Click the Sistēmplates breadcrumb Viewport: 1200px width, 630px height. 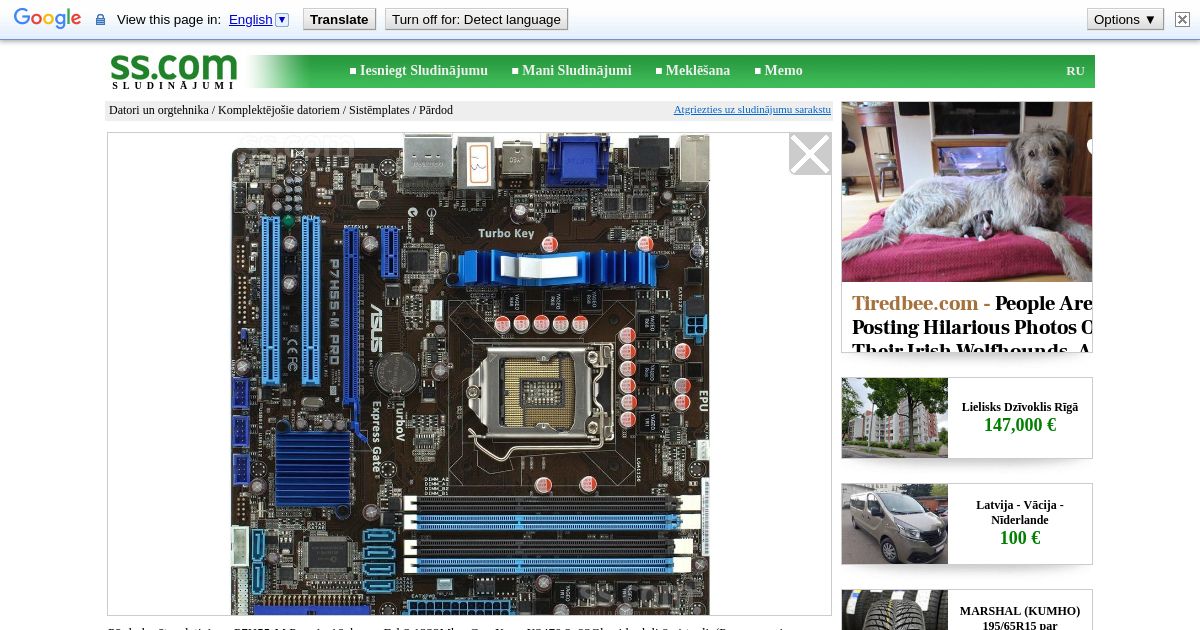pyautogui.click(x=379, y=110)
